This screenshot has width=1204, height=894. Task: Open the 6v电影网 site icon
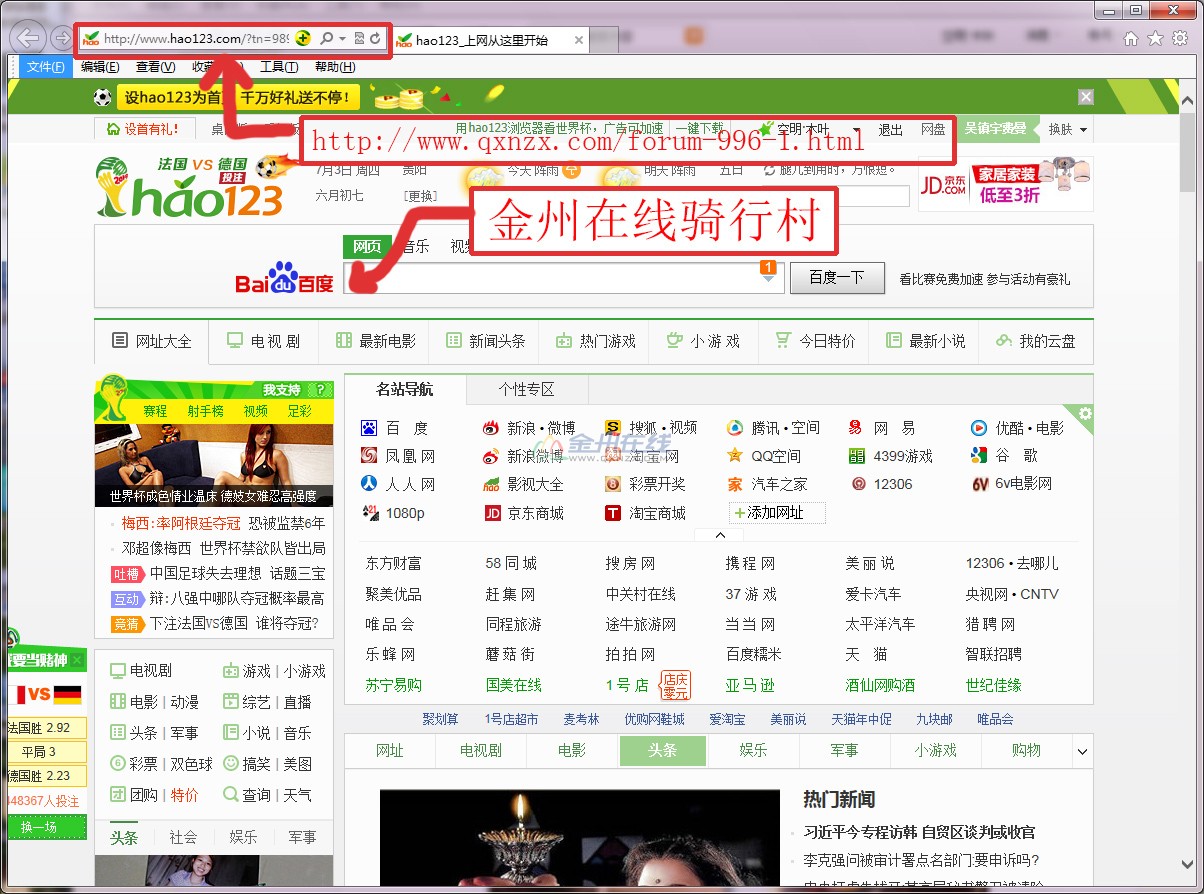(980, 484)
